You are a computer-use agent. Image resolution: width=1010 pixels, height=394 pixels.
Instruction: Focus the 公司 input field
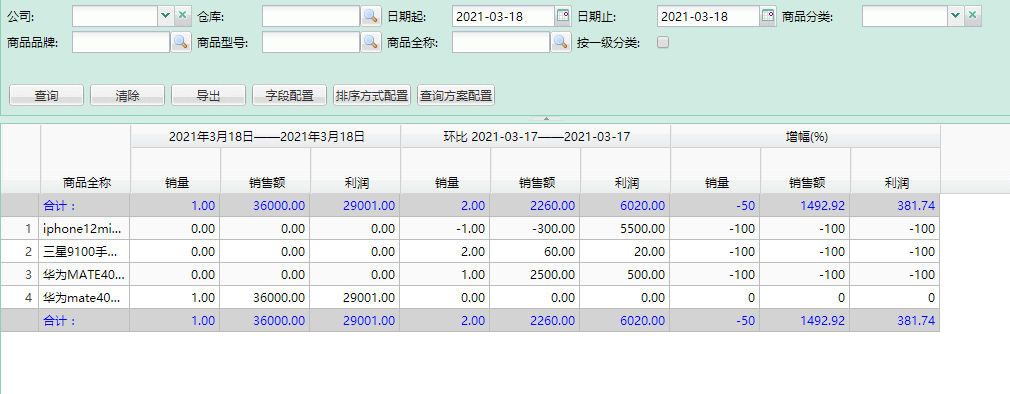[x=115, y=16]
